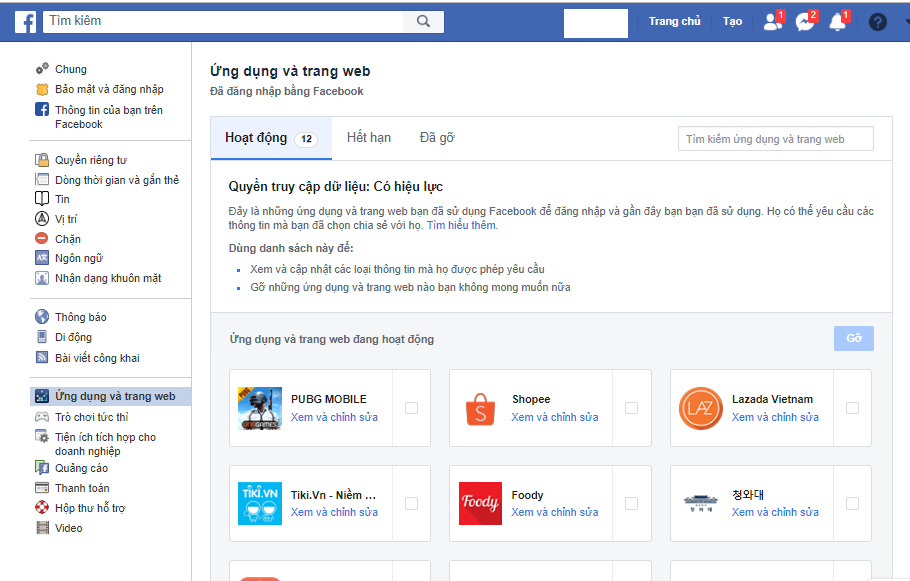Focus the Tìm kiếm Facebook search field

[x=223, y=21]
